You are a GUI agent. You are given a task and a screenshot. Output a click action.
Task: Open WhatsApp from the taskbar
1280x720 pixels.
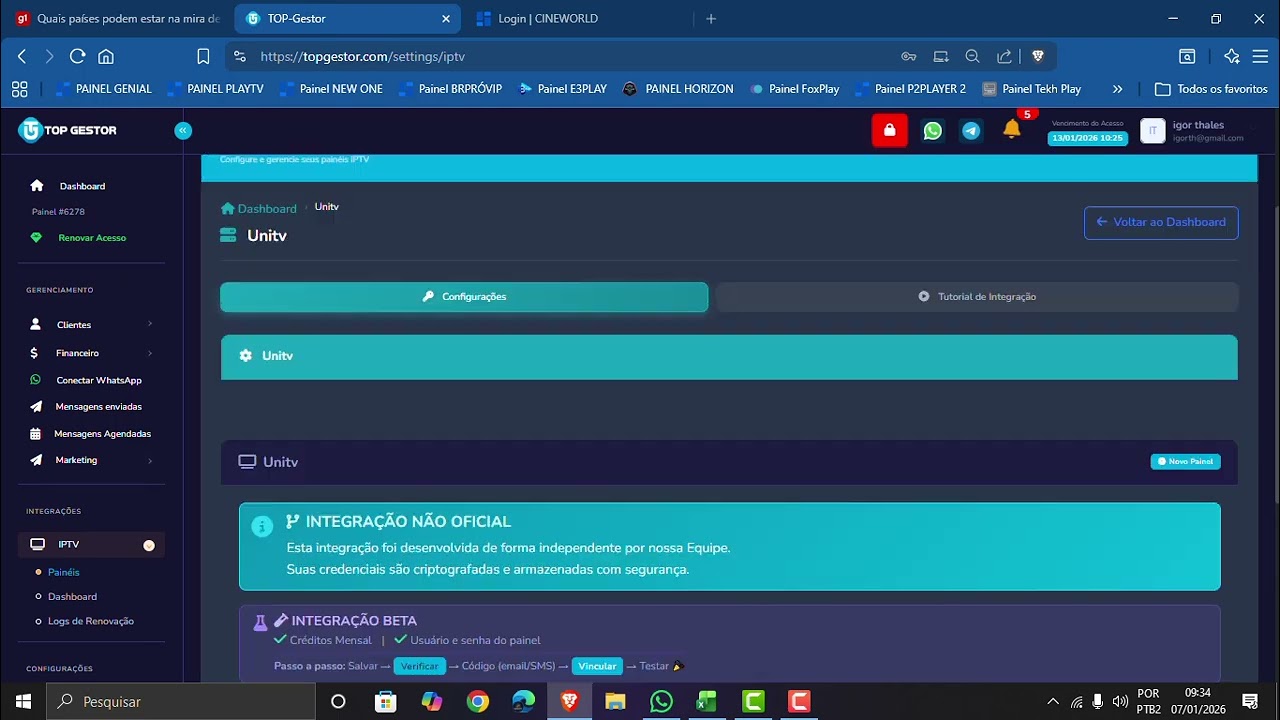(x=661, y=701)
